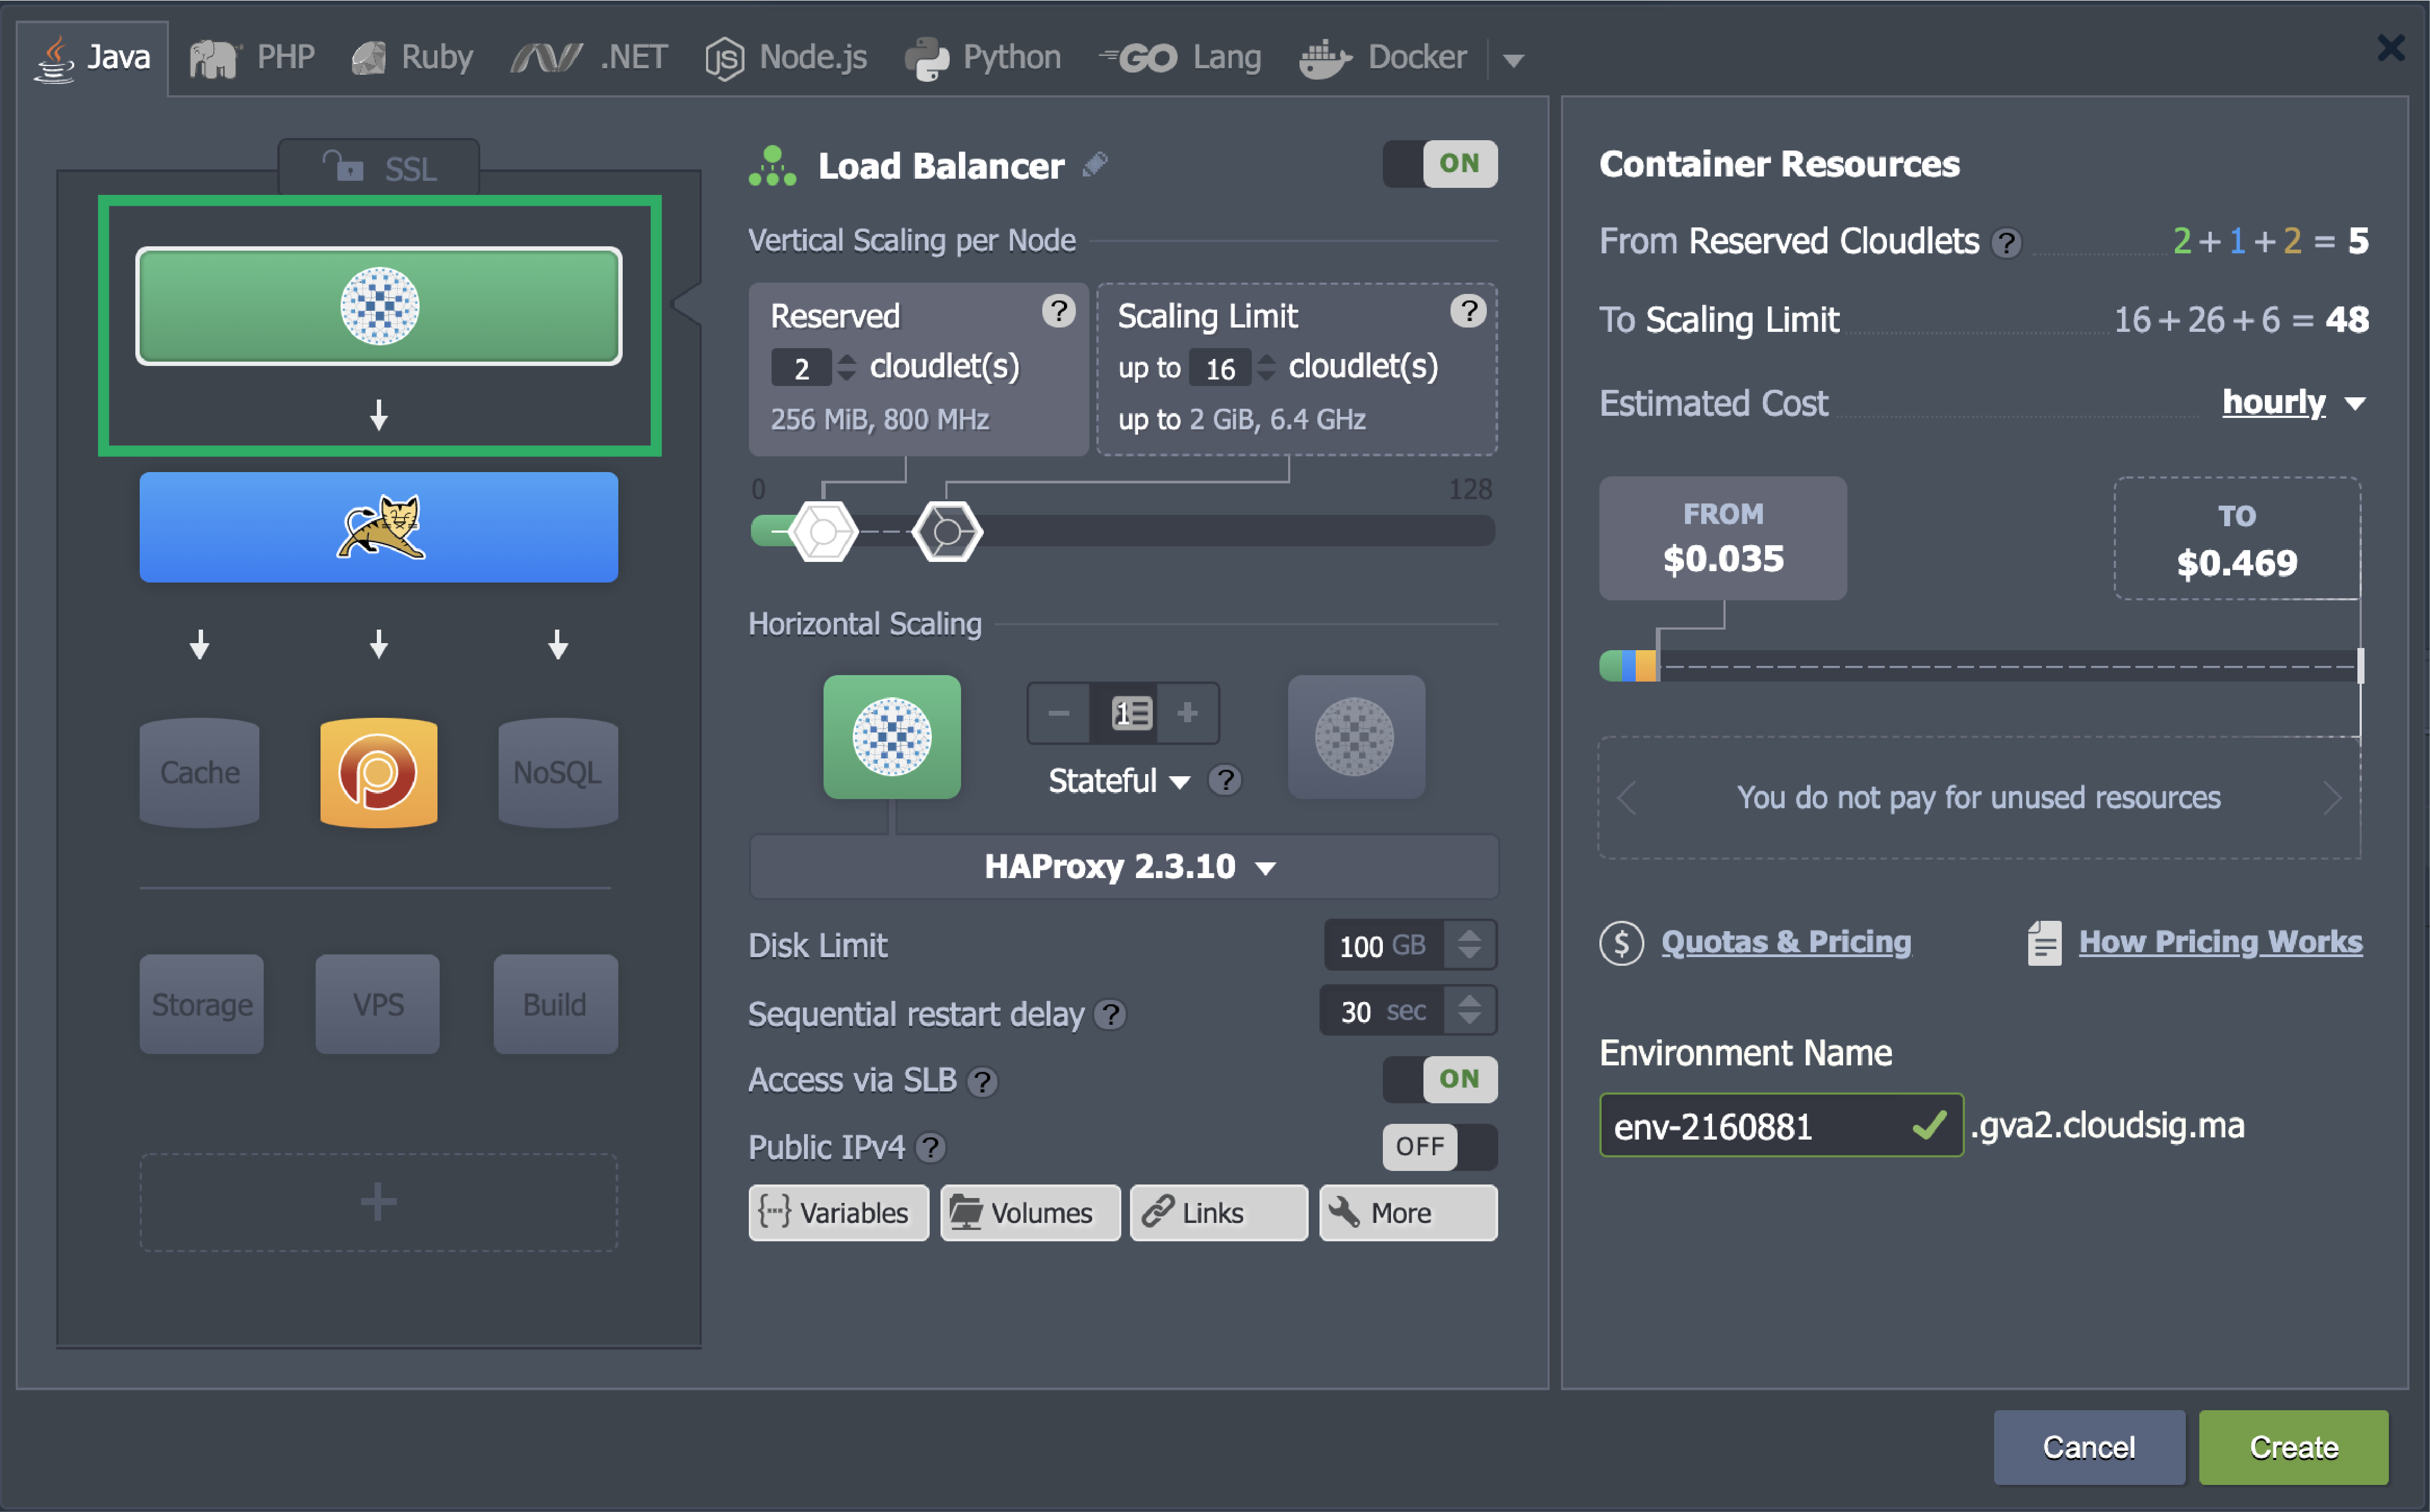Screen dimensions: 2430x1512
Task: Open the Links settings
Action: click(1218, 1213)
